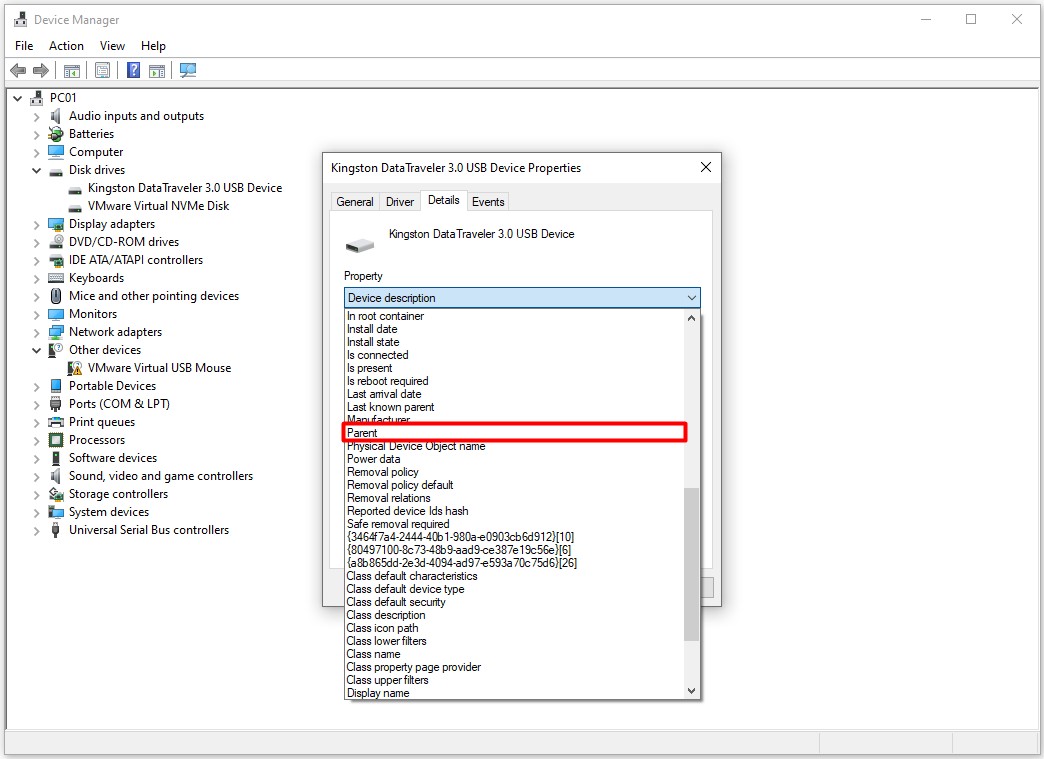Choose Power data property option
The width and height of the screenshot is (1044, 759).
click(x=515, y=459)
